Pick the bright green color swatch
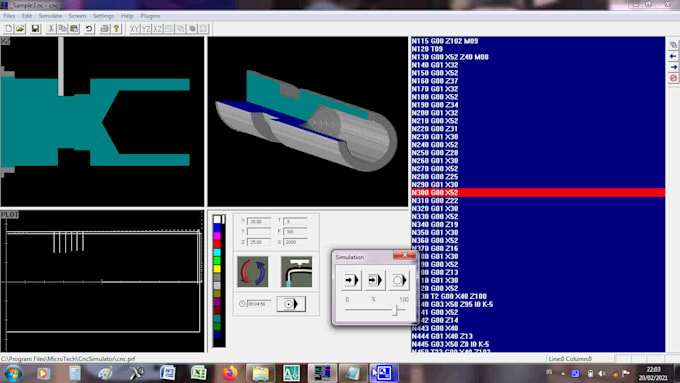Screen dimensions: 680x383 217,261
